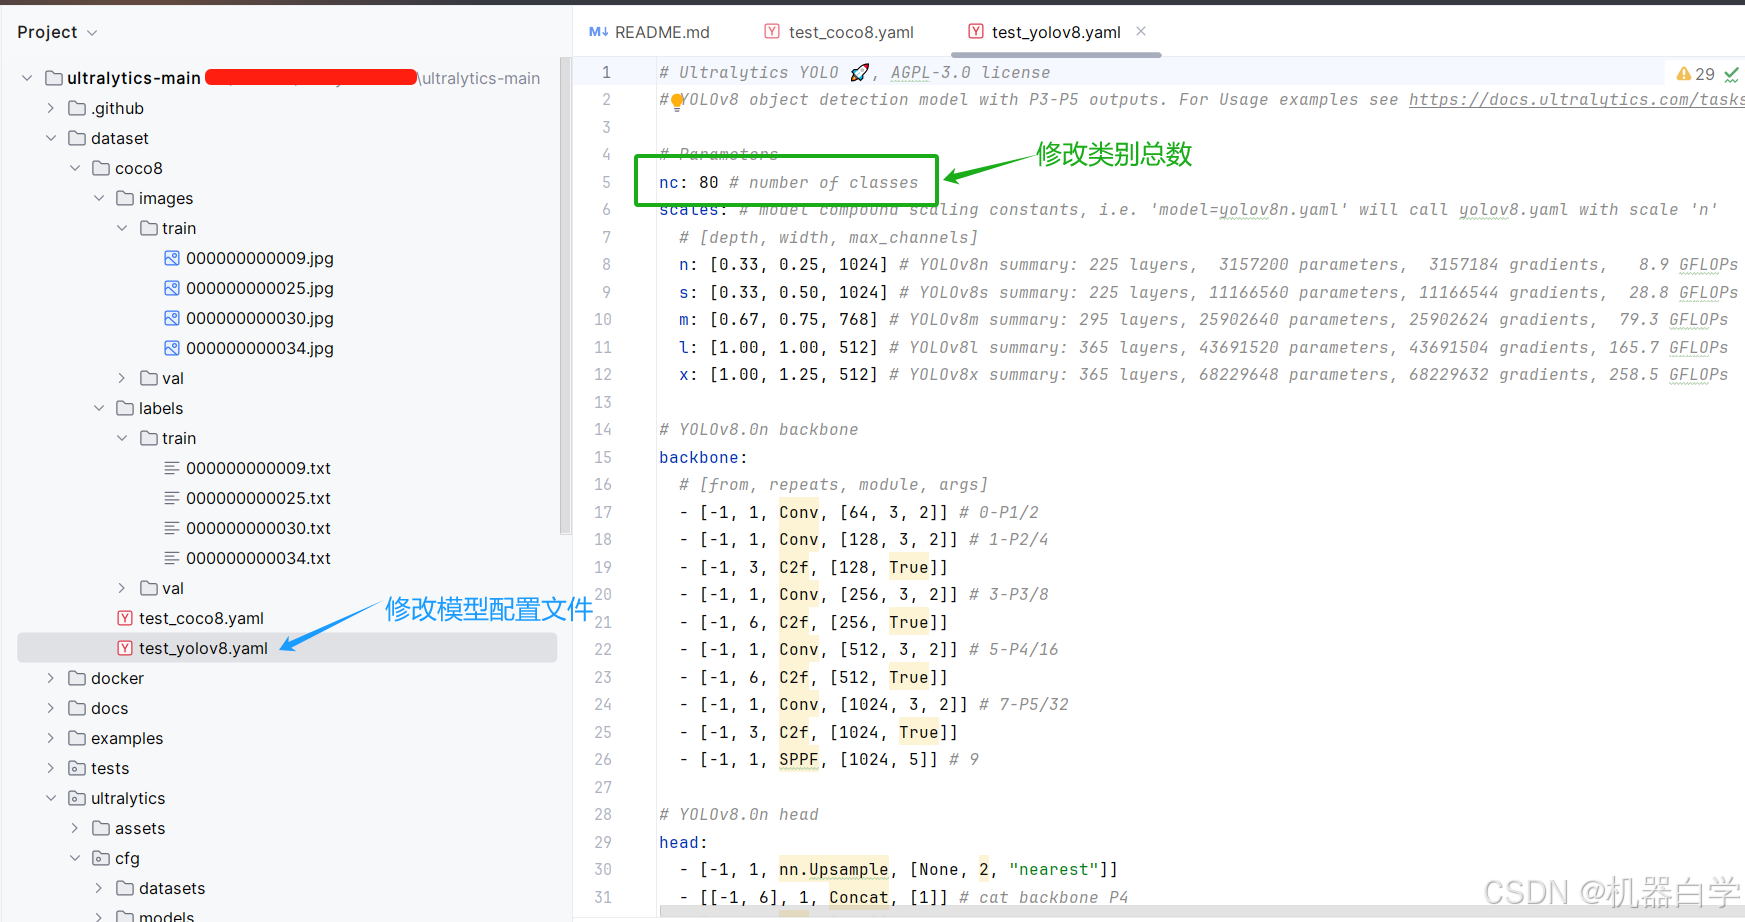Select test_yolov8.yaml in the project tree

[x=203, y=648]
